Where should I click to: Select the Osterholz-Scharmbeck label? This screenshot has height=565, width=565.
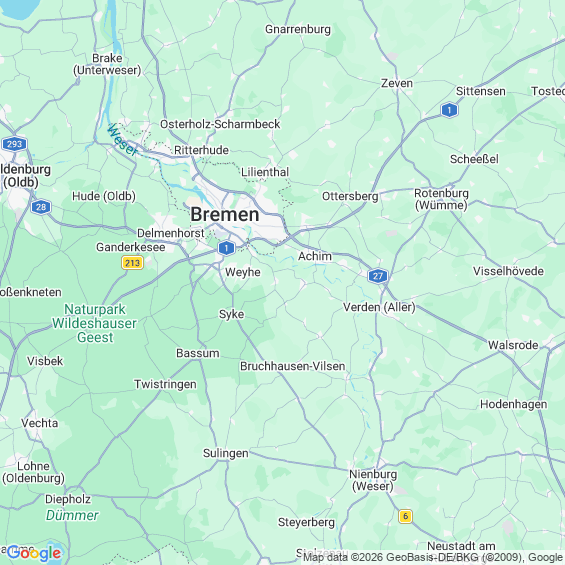[220, 124]
